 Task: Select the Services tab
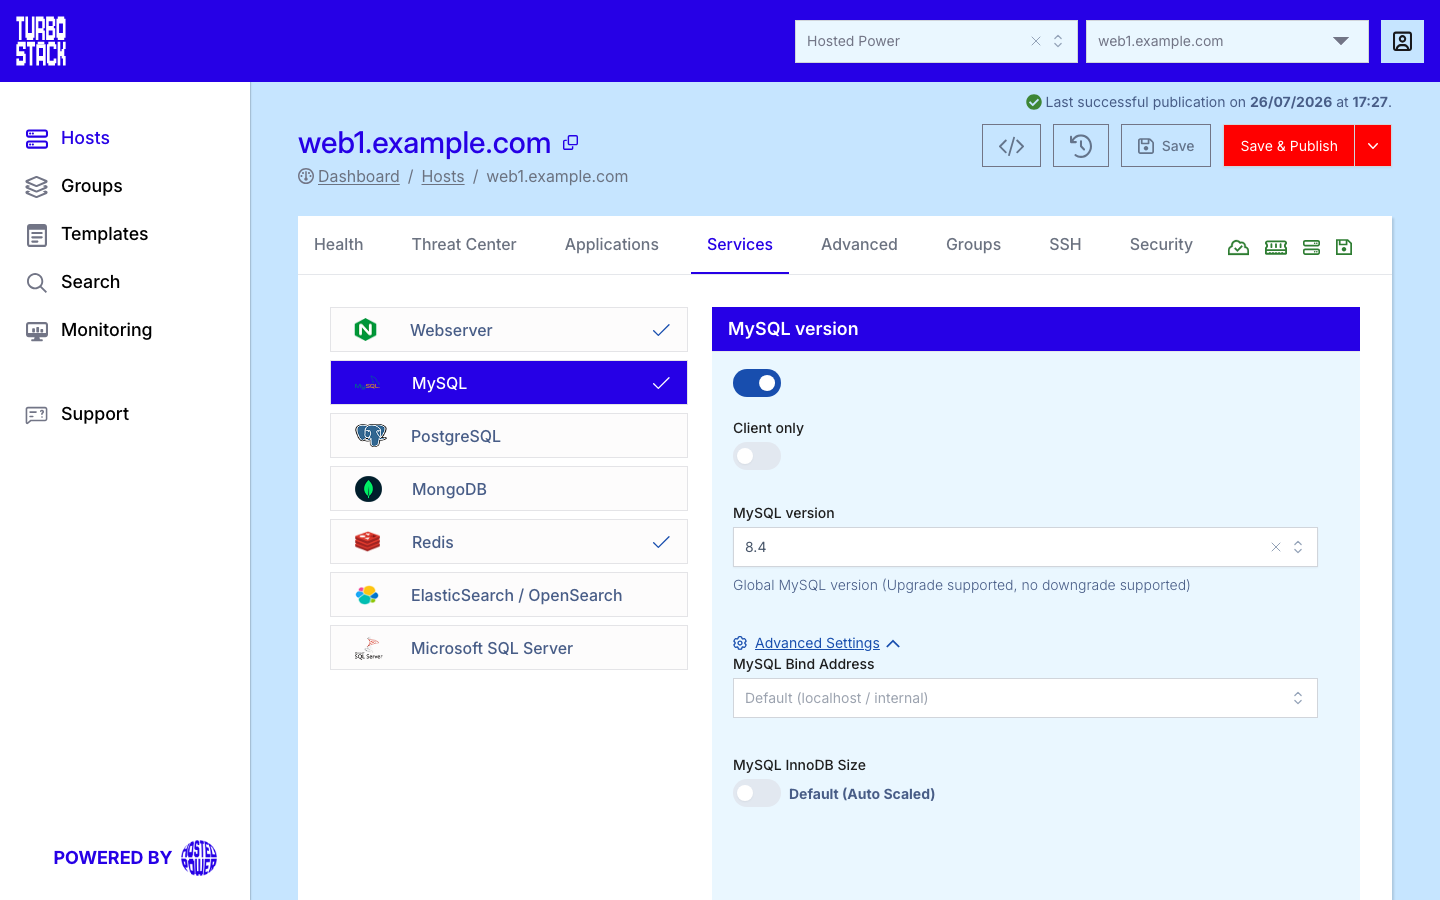(x=740, y=245)
